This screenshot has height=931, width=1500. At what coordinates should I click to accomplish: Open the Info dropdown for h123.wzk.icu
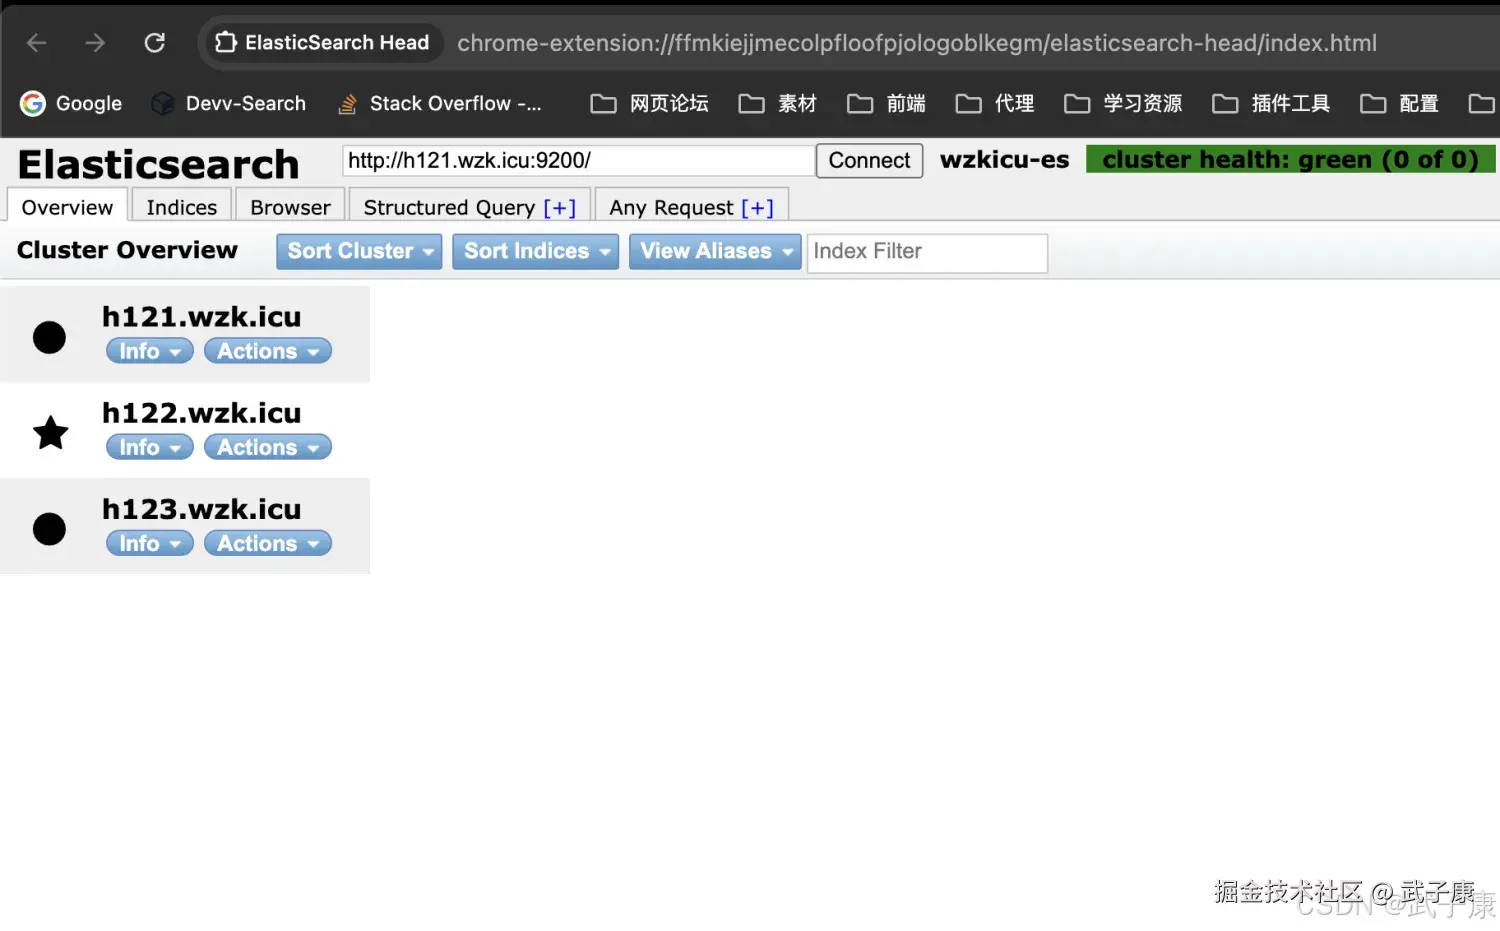[150, 543]
